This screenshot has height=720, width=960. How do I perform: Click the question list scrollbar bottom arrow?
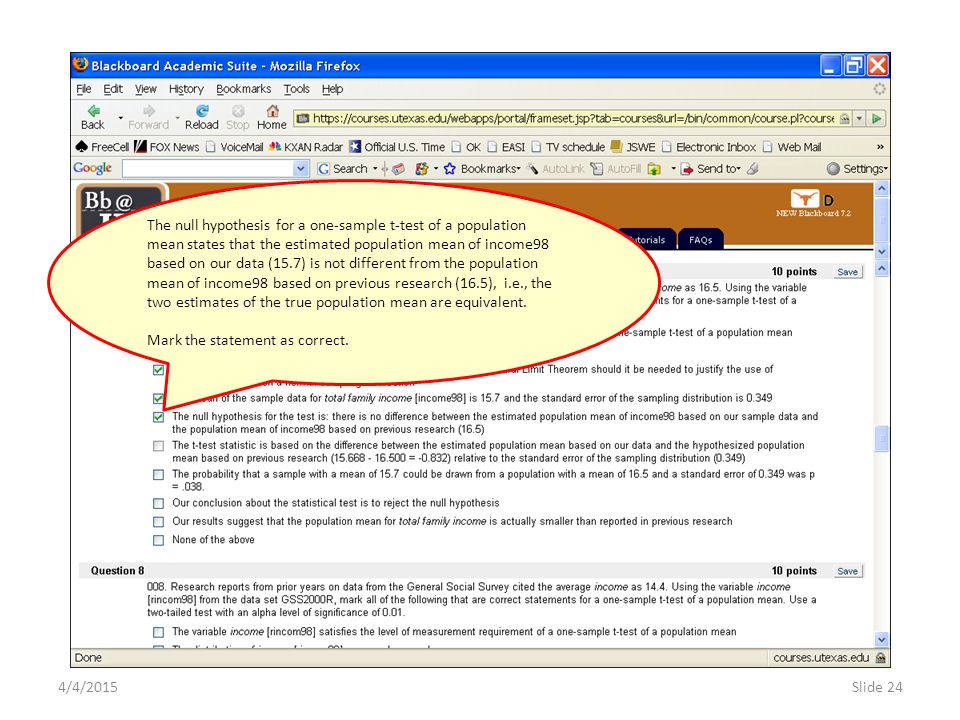[x=882, y=639]
